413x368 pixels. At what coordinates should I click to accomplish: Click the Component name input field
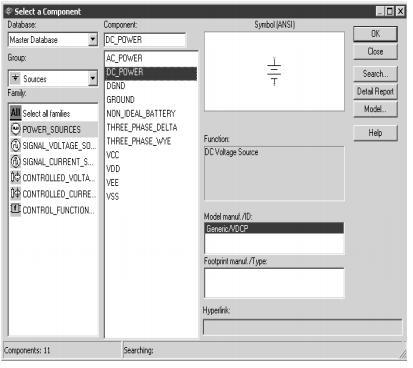(x=145, y=40)
